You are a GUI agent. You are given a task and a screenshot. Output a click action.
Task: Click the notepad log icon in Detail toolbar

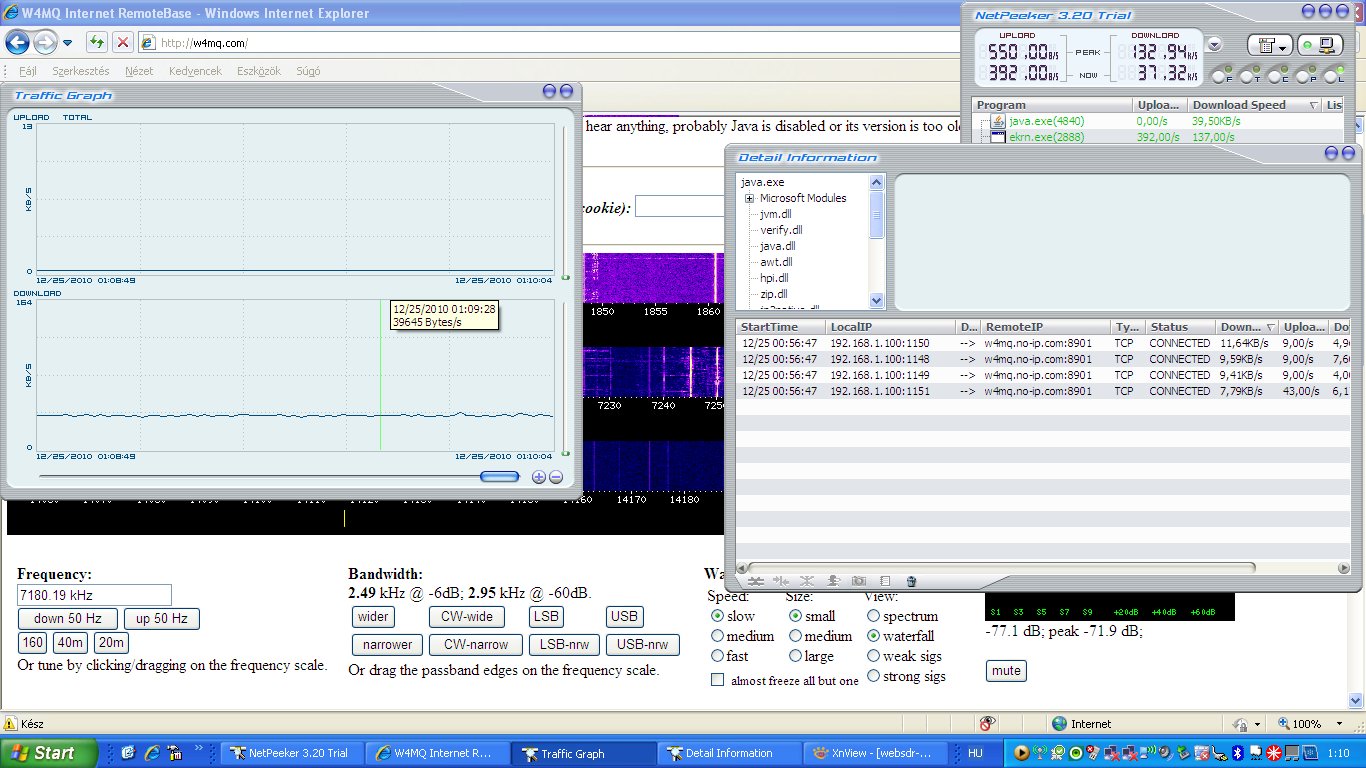coord(885,581)
